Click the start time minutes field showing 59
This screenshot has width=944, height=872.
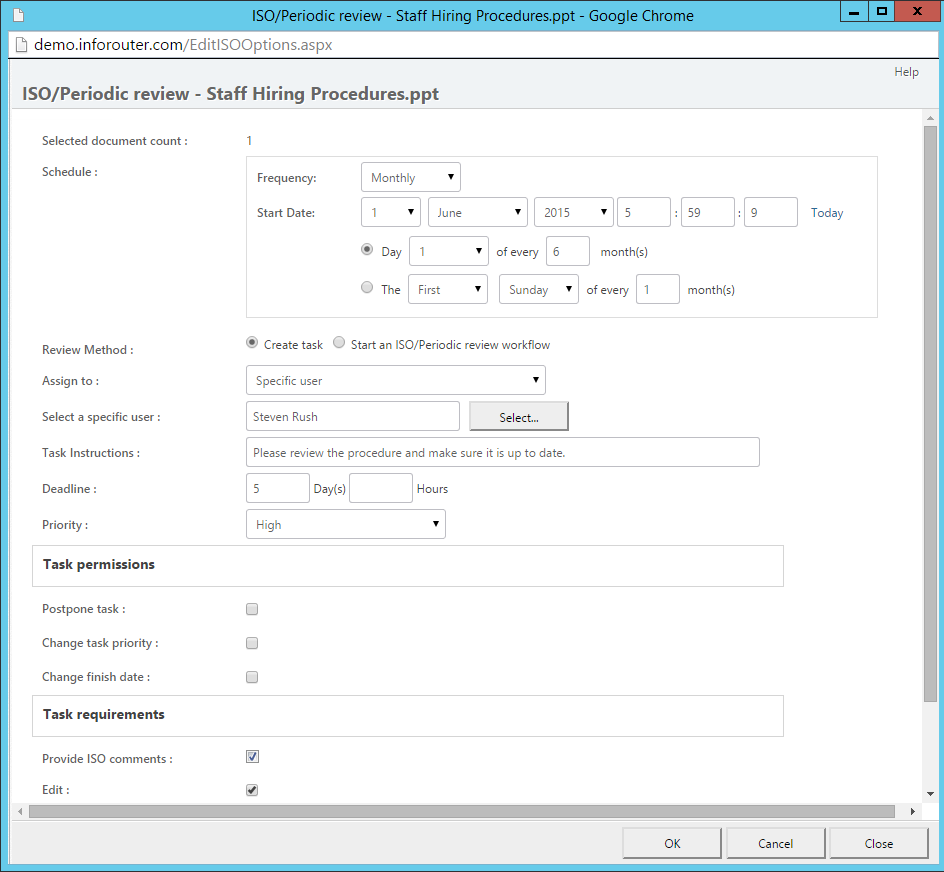click(x=707, y=212)
